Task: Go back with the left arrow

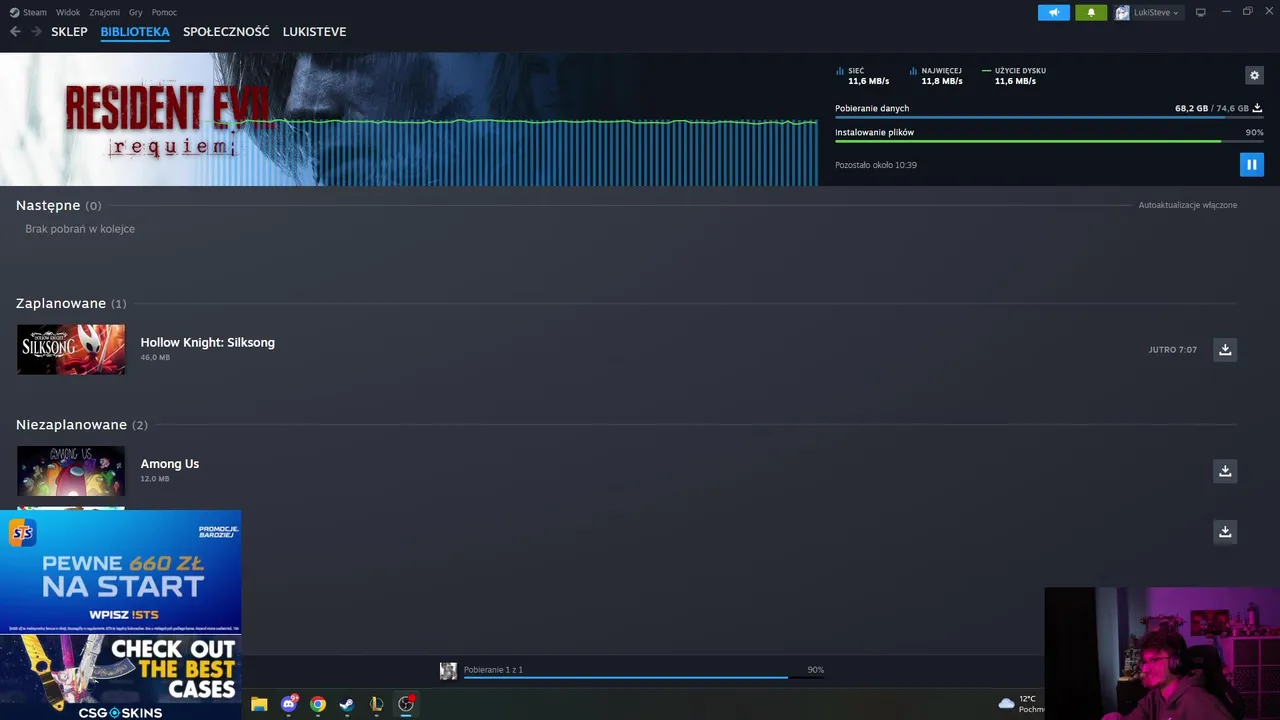Action: tap(15, 32)
